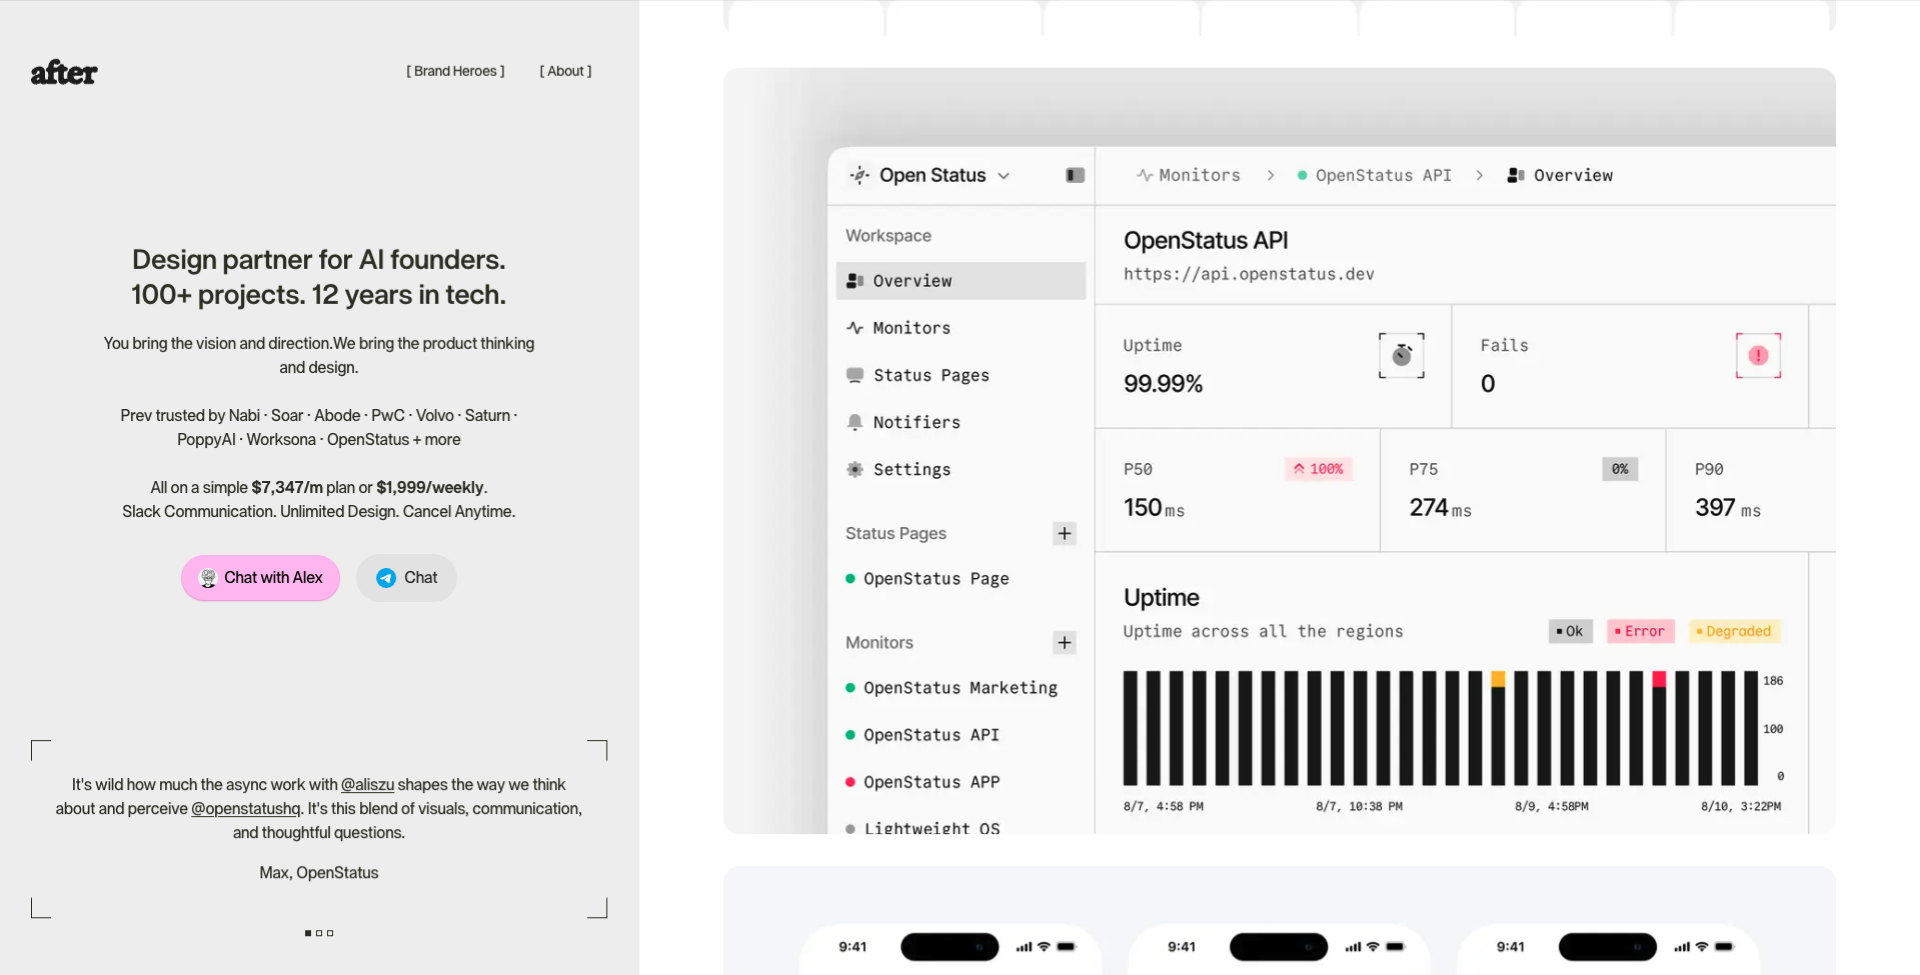Toggle the sidebar panel icon

point(1075,175)
